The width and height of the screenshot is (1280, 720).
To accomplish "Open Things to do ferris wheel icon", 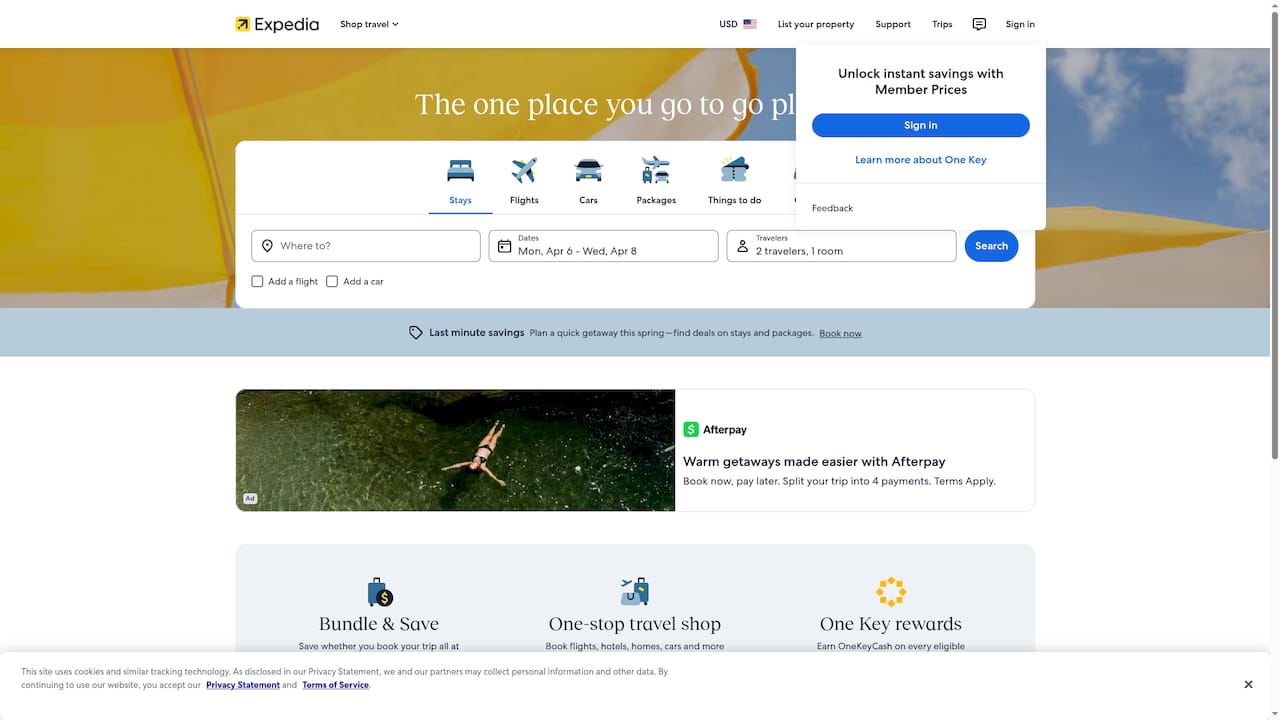I will pos(733,169).
